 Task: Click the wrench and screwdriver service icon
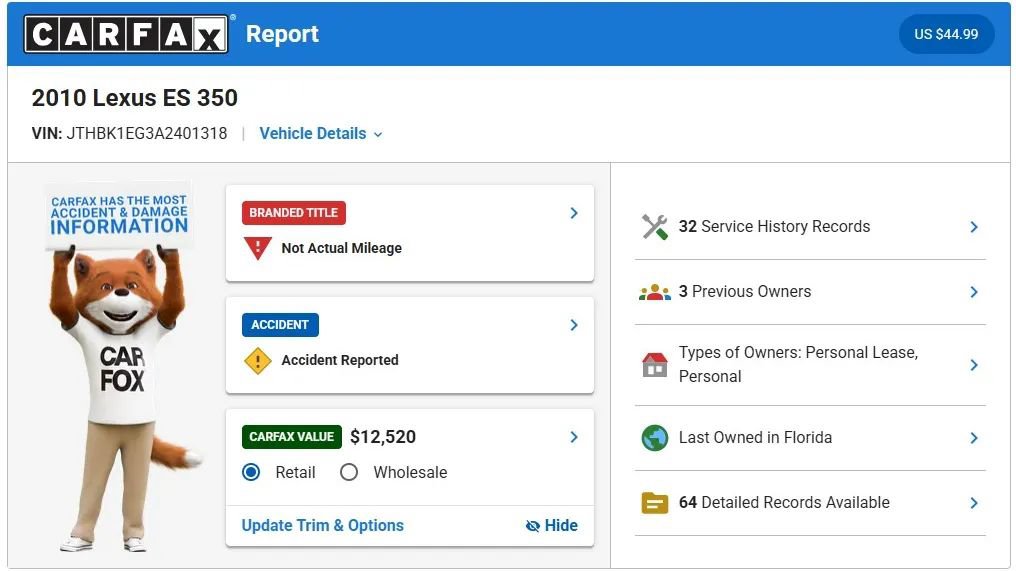click(654, 227)
